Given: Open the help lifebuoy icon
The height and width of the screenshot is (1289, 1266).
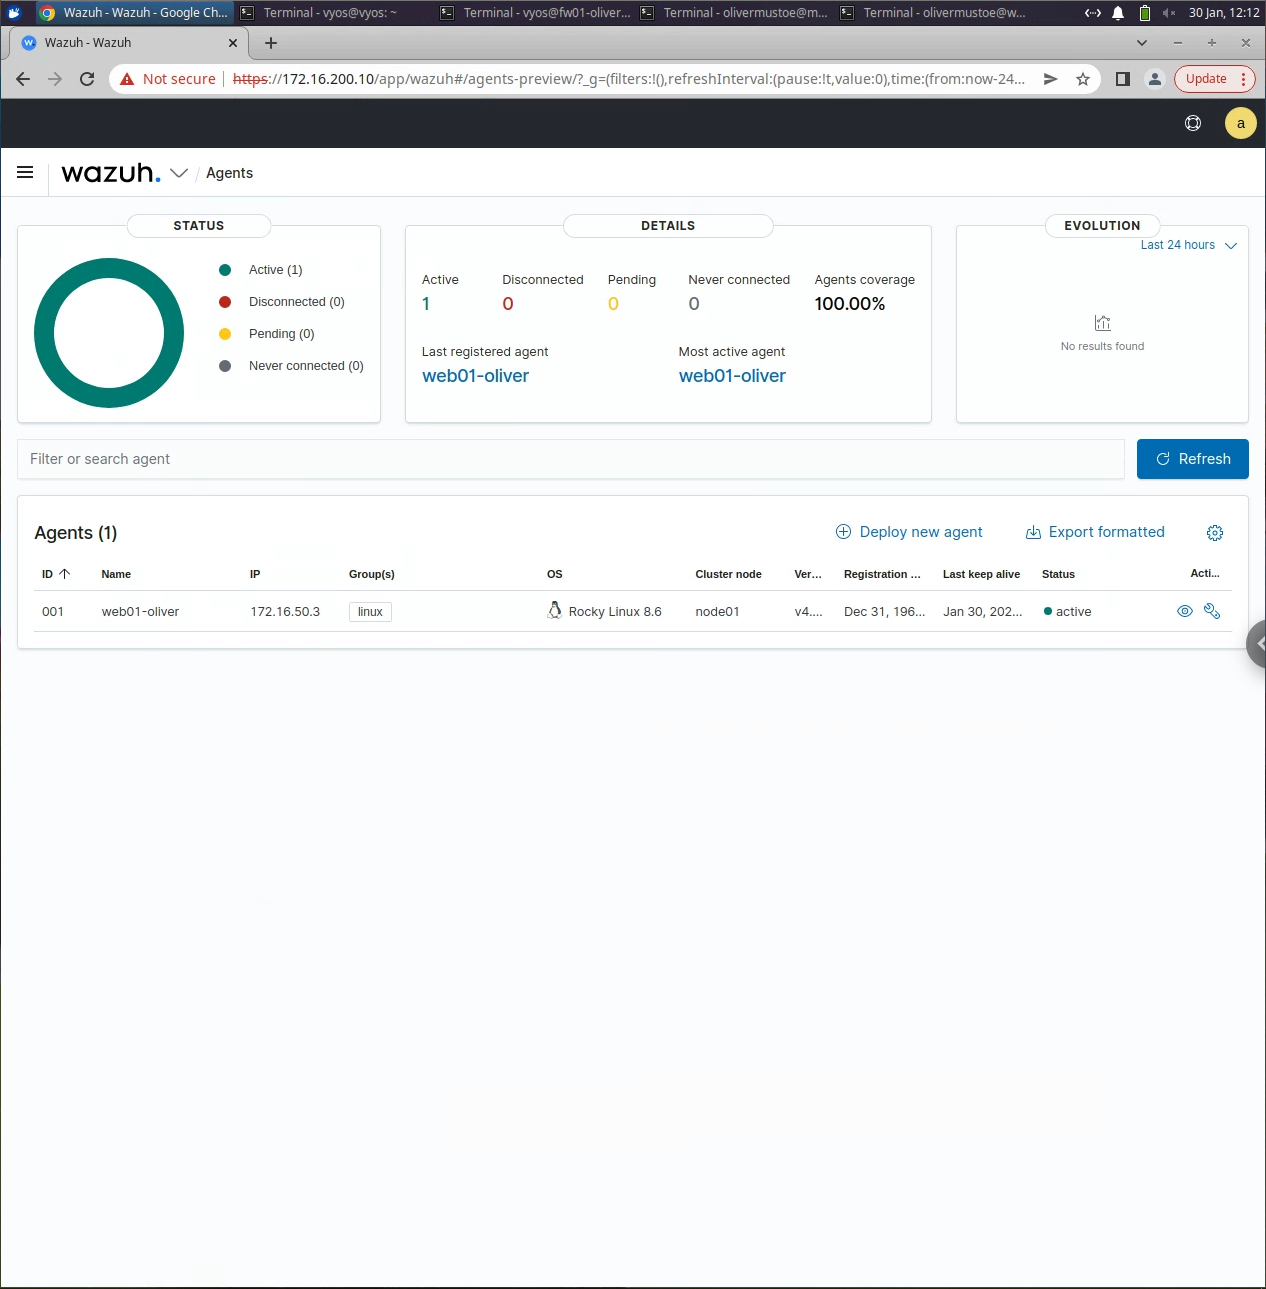Looking at the screenshot, I should 1193,123.
